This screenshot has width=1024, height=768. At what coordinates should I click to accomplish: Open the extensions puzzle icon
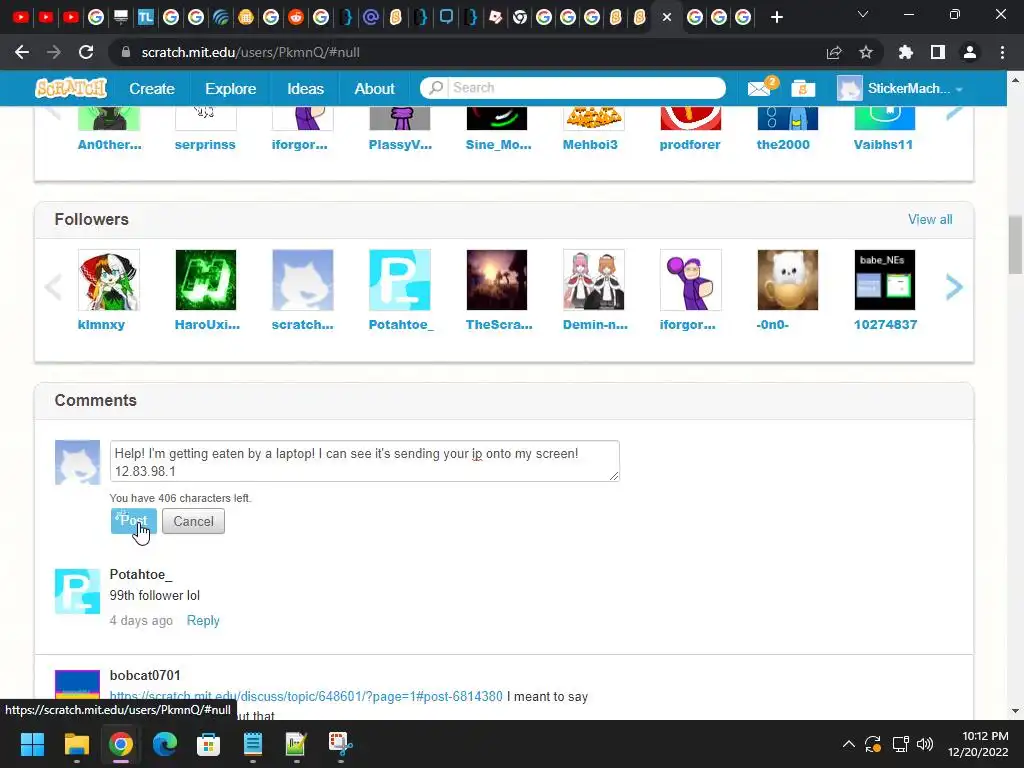(906, 52)
